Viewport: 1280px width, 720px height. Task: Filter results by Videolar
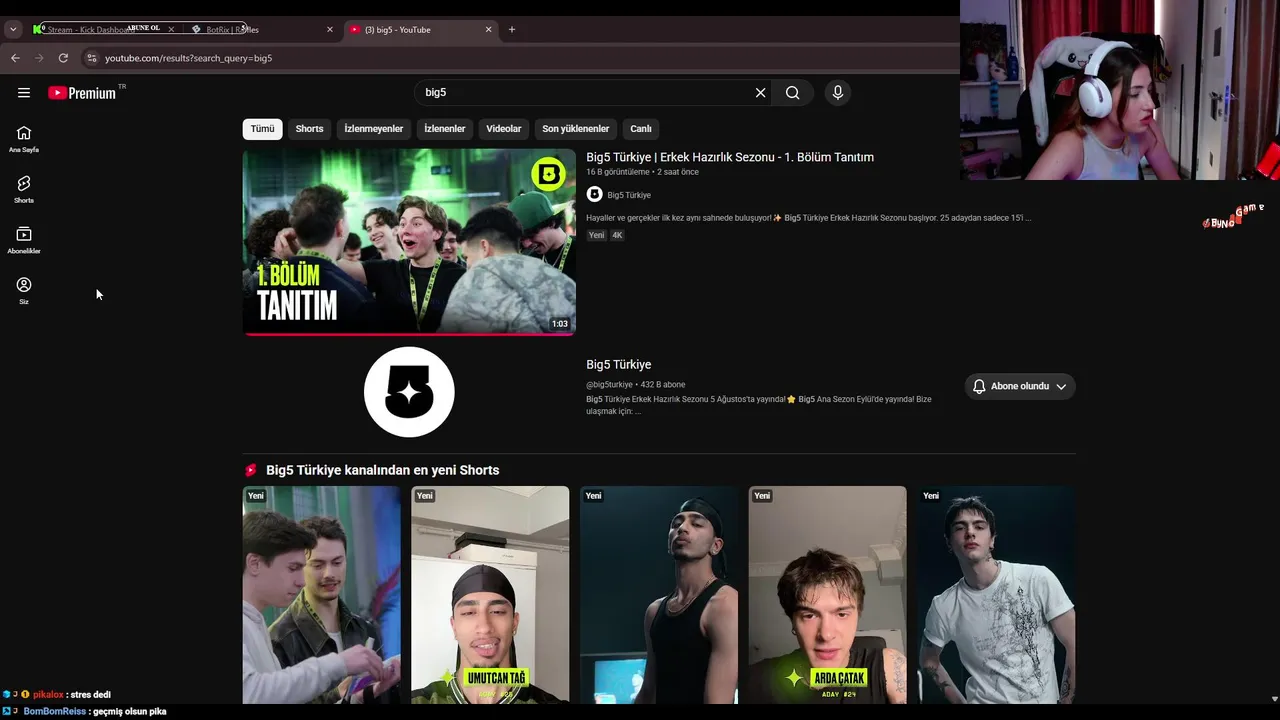(504, 129)
